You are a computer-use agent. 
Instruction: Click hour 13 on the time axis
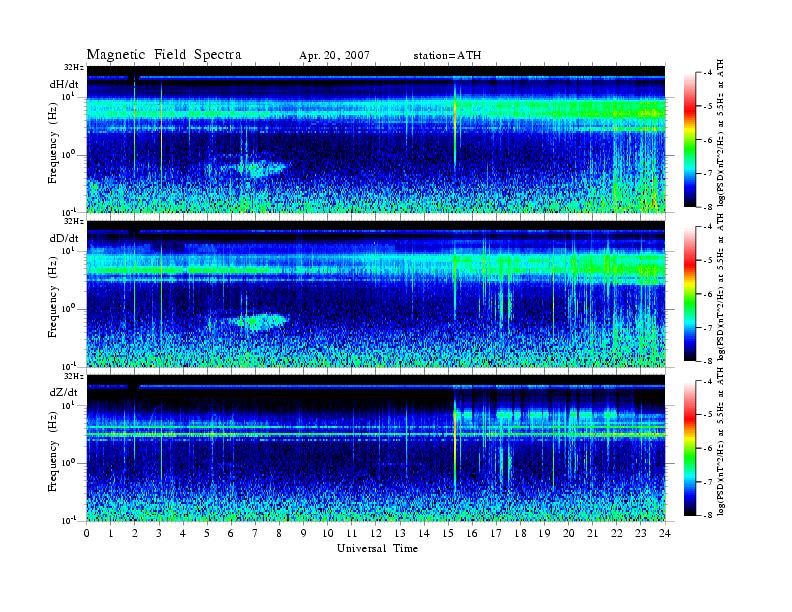pos(400,534)
